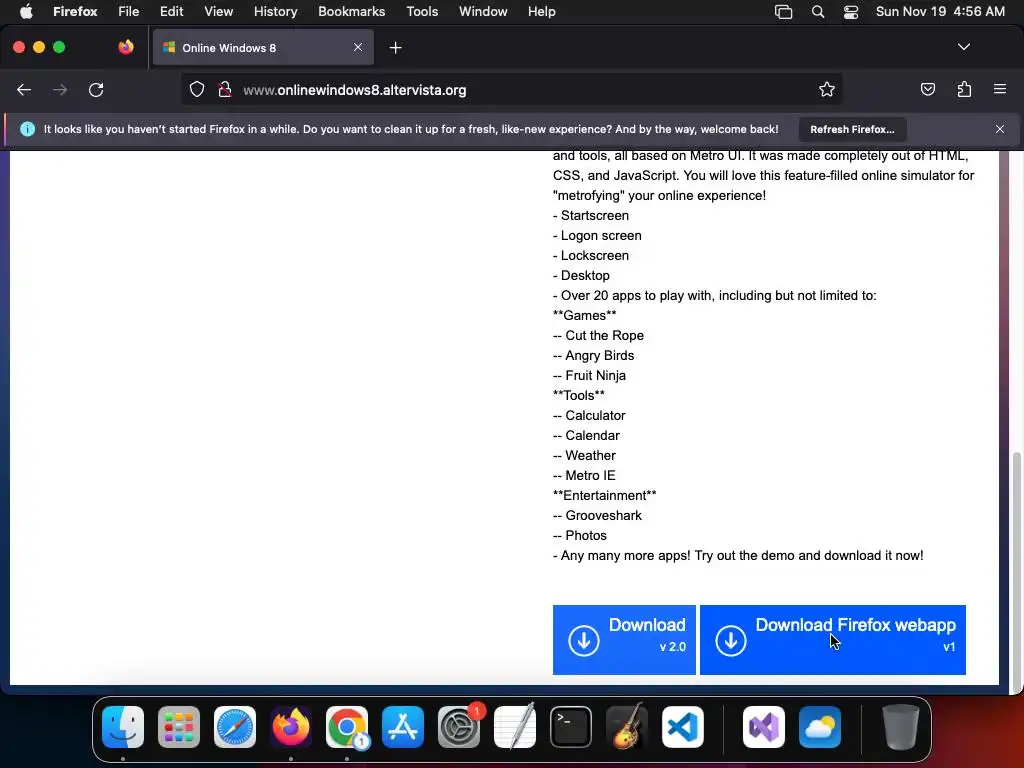
Task: Click the info icon in notification bar
Action: click(27, 129)
